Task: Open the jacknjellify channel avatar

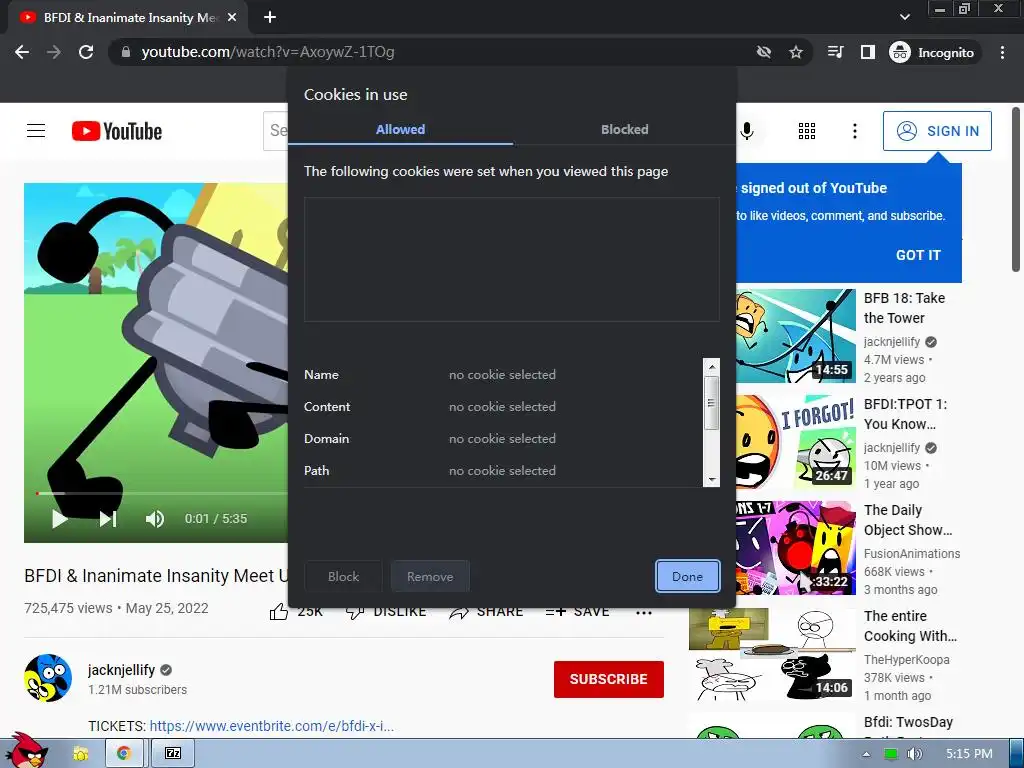Action: (x=48, y=678)
